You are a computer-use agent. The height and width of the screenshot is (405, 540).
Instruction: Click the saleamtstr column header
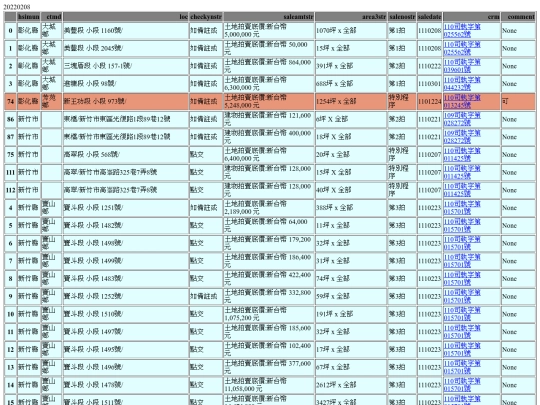269,17
